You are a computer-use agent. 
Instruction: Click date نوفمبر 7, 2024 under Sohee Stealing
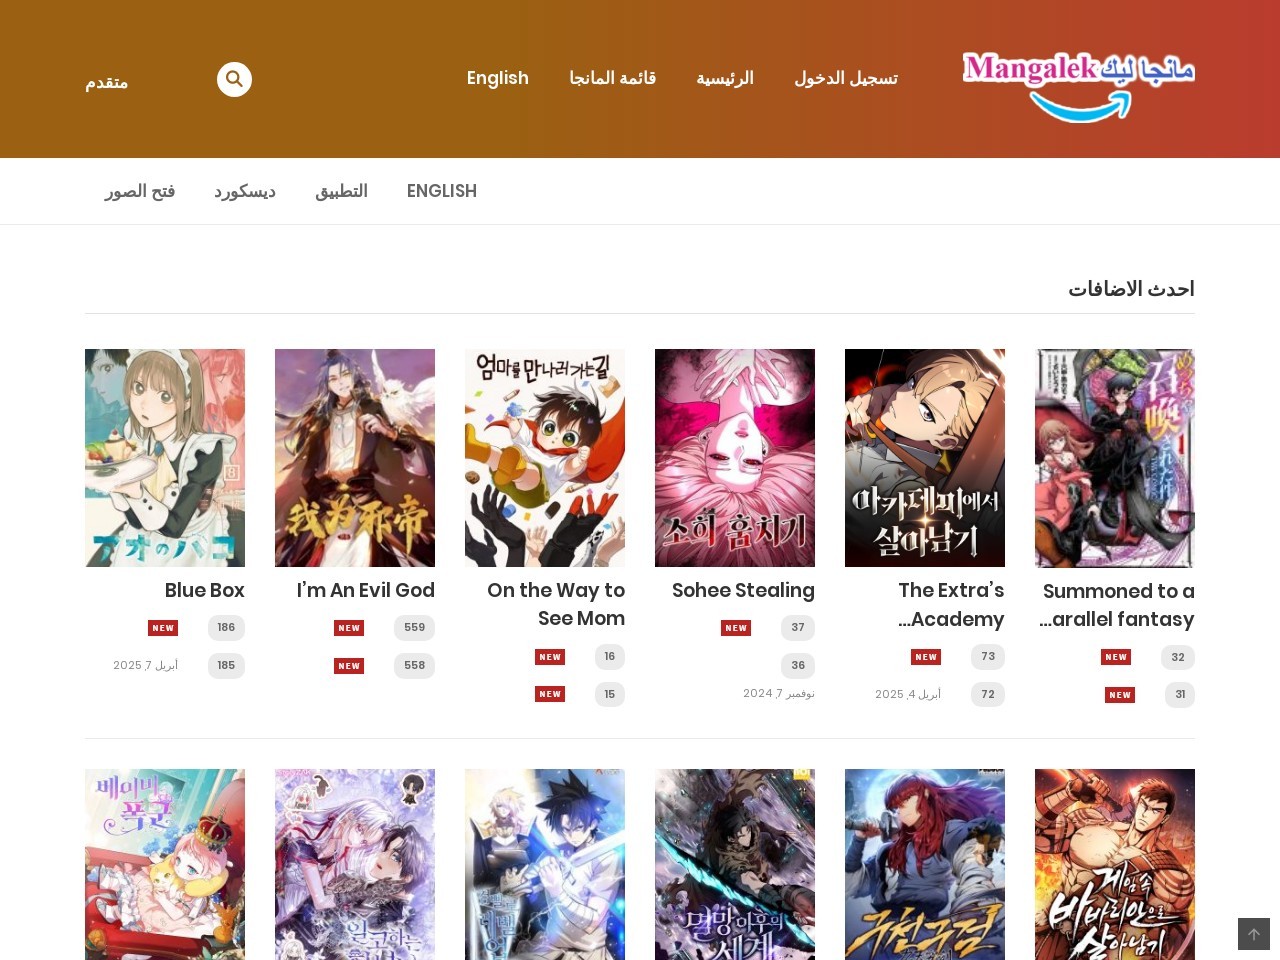779,693
